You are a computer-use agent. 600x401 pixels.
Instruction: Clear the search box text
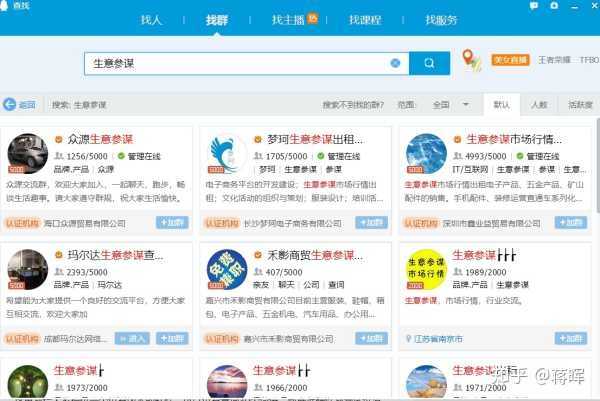395,63
